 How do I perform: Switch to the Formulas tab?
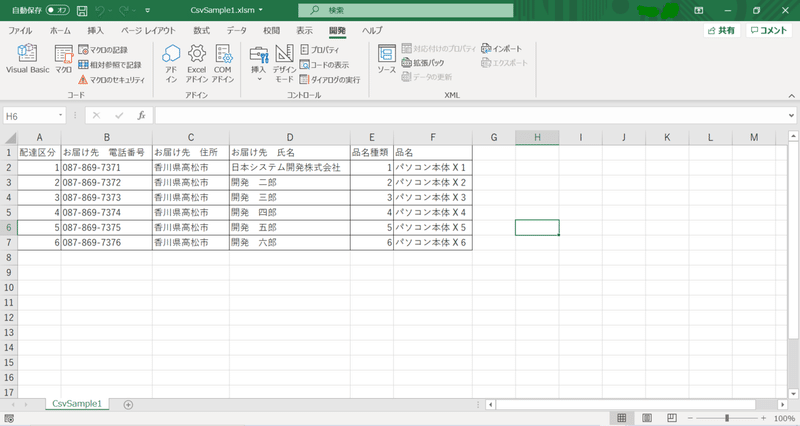click(202, 31)
